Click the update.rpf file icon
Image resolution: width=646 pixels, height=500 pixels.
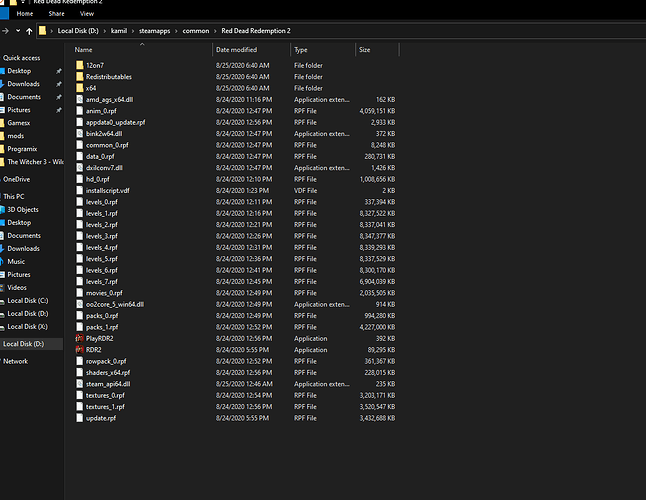click(x=80, y=418)
